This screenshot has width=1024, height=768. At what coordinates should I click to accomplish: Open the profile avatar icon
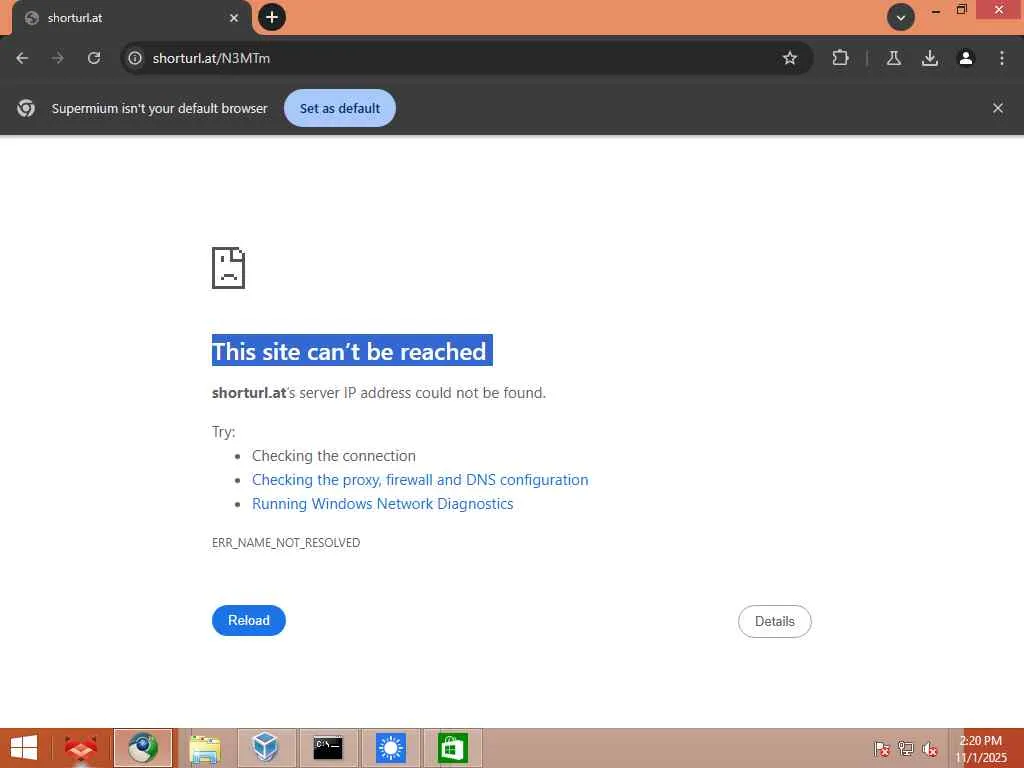click(965, 58)
